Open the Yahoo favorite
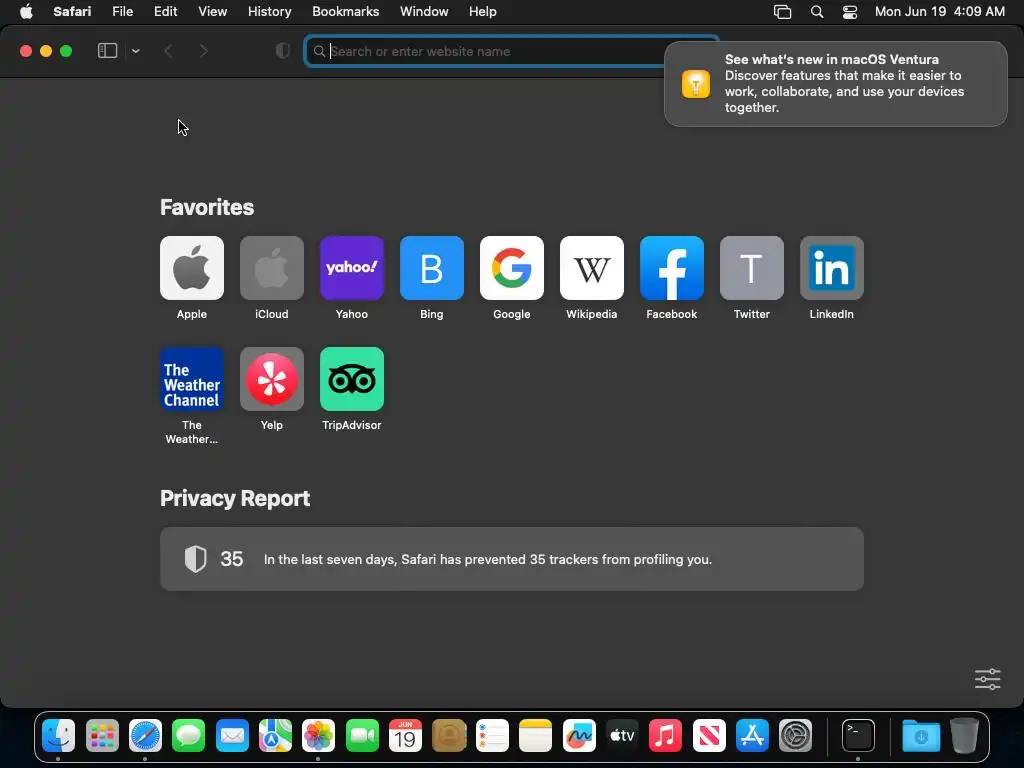Screen dimensions: 1024x768 [351, 268]
